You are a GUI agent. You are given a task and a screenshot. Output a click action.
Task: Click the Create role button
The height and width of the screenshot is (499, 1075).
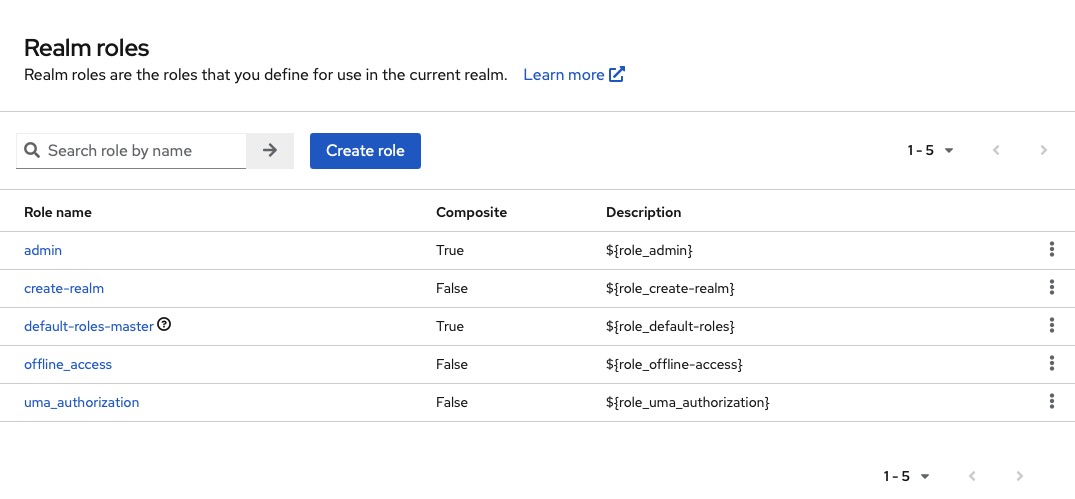(365, 151)
